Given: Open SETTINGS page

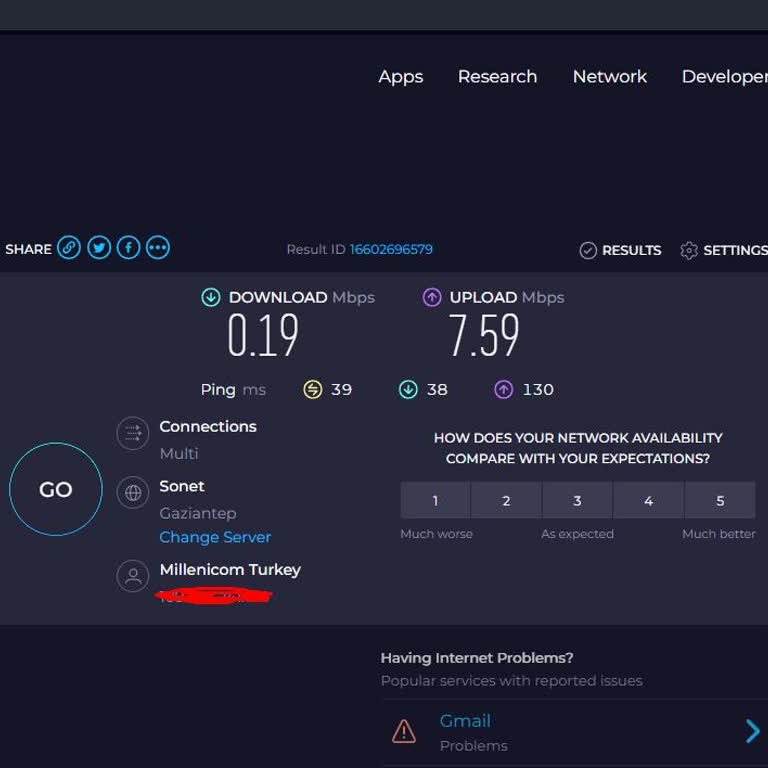Looking at the screenshot, I should (736, 250).
